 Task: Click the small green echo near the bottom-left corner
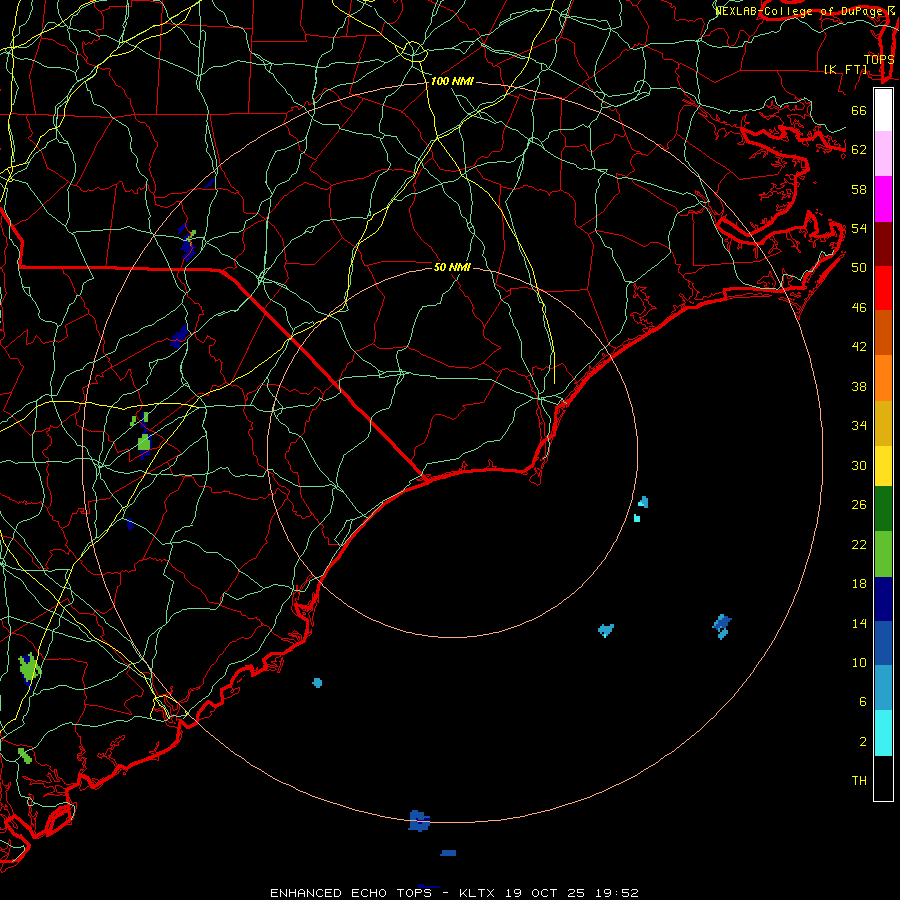25,755
